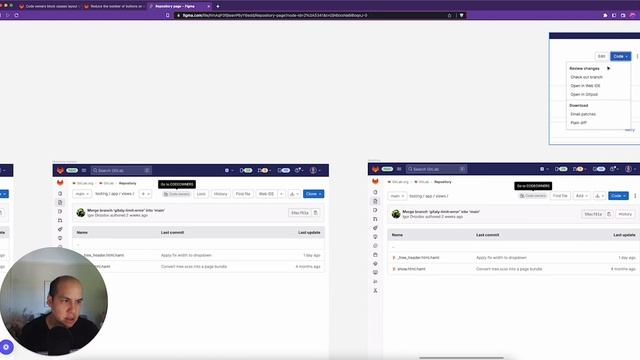Click the Code owners button in right mockup
640x360 pixels.
pos(533,196)
